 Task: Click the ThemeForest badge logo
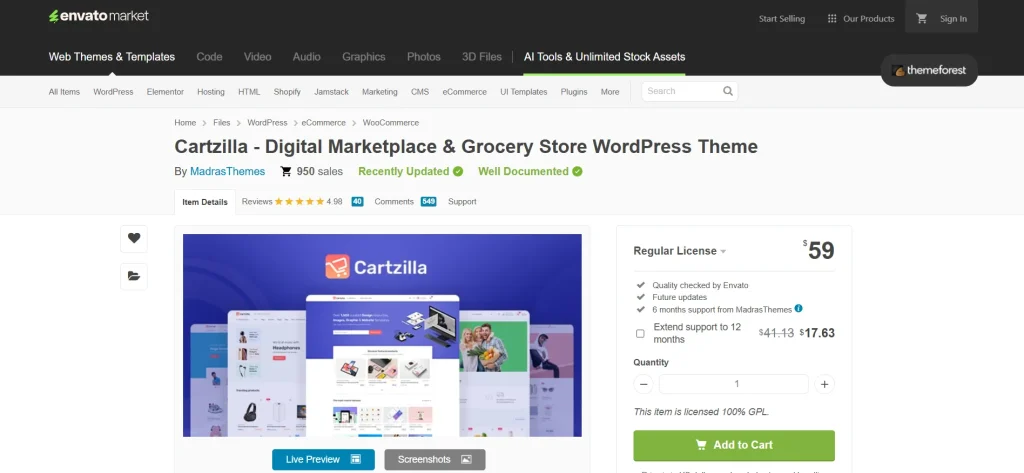929,71
